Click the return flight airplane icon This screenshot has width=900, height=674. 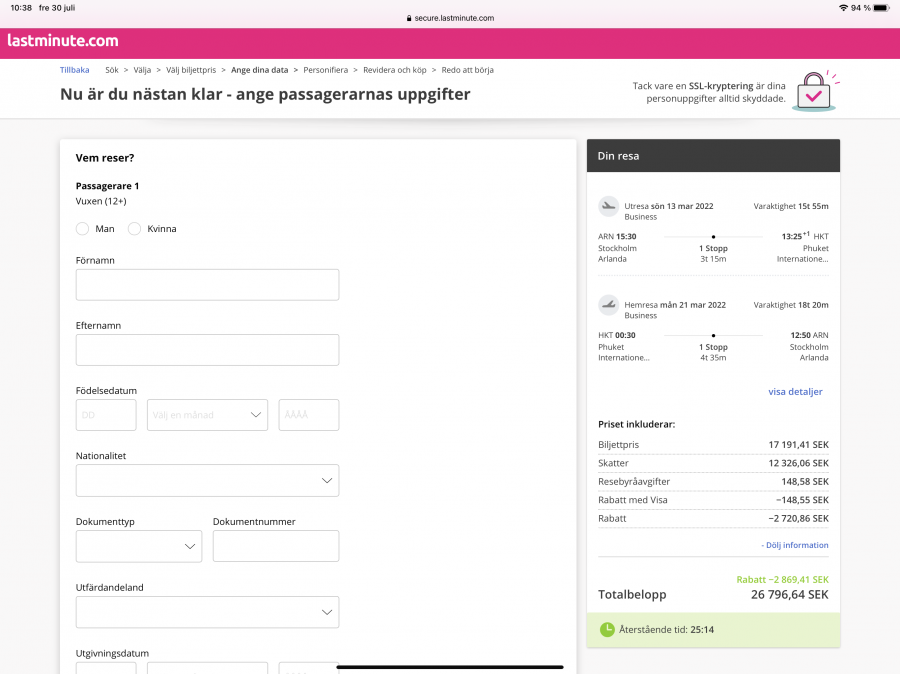click(x=608, y=305)
